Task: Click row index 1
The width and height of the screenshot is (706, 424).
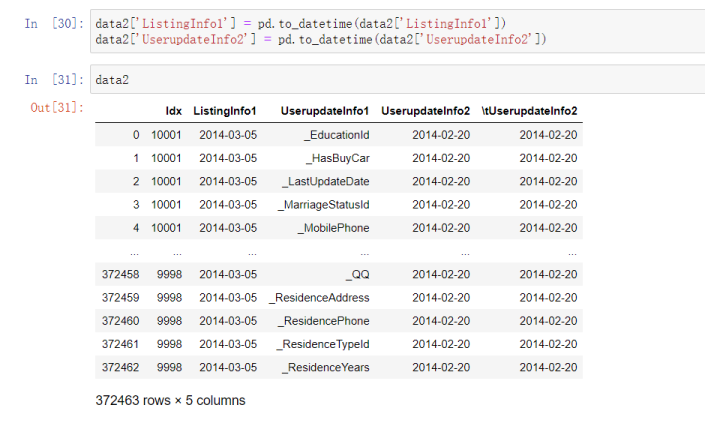Action: pyautogui.click(x=136, y=158)
